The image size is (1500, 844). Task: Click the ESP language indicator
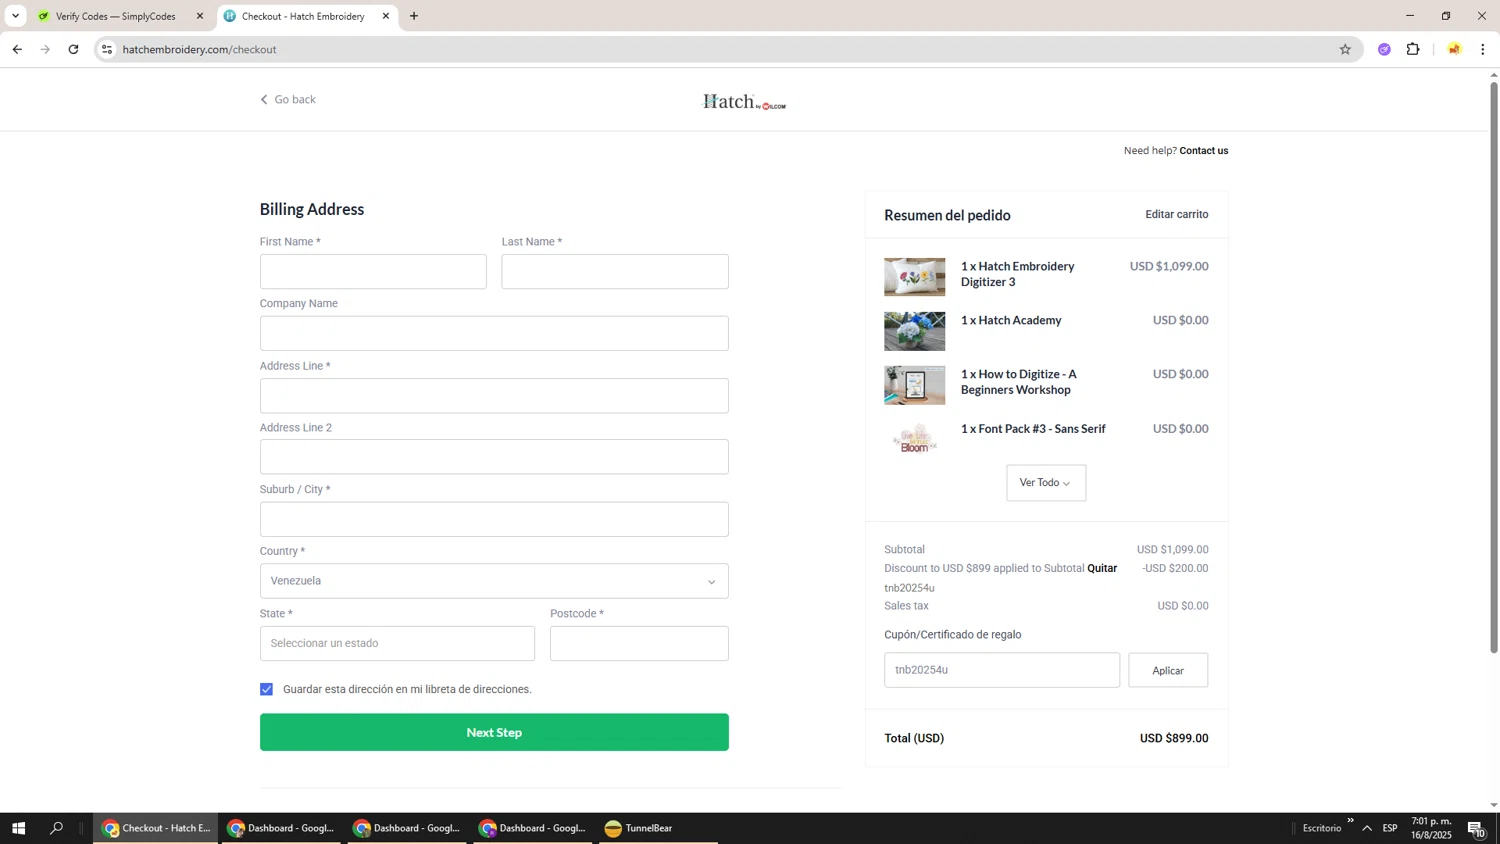point(1390,828)
